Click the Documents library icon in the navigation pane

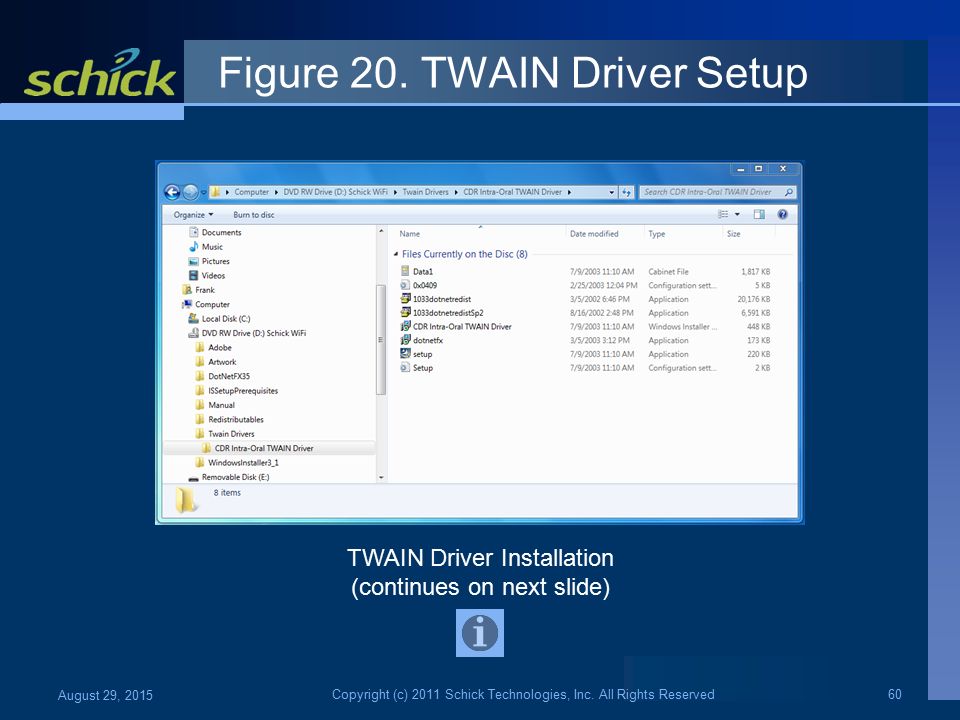point(193,233)
